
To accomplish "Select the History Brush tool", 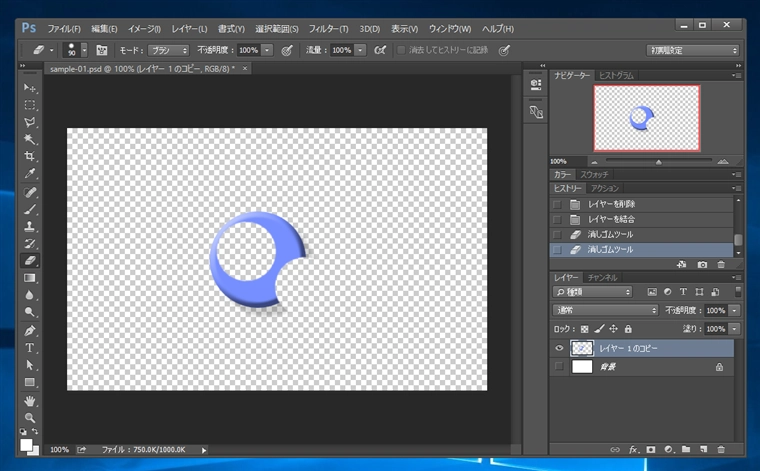I will pos(30,244).
